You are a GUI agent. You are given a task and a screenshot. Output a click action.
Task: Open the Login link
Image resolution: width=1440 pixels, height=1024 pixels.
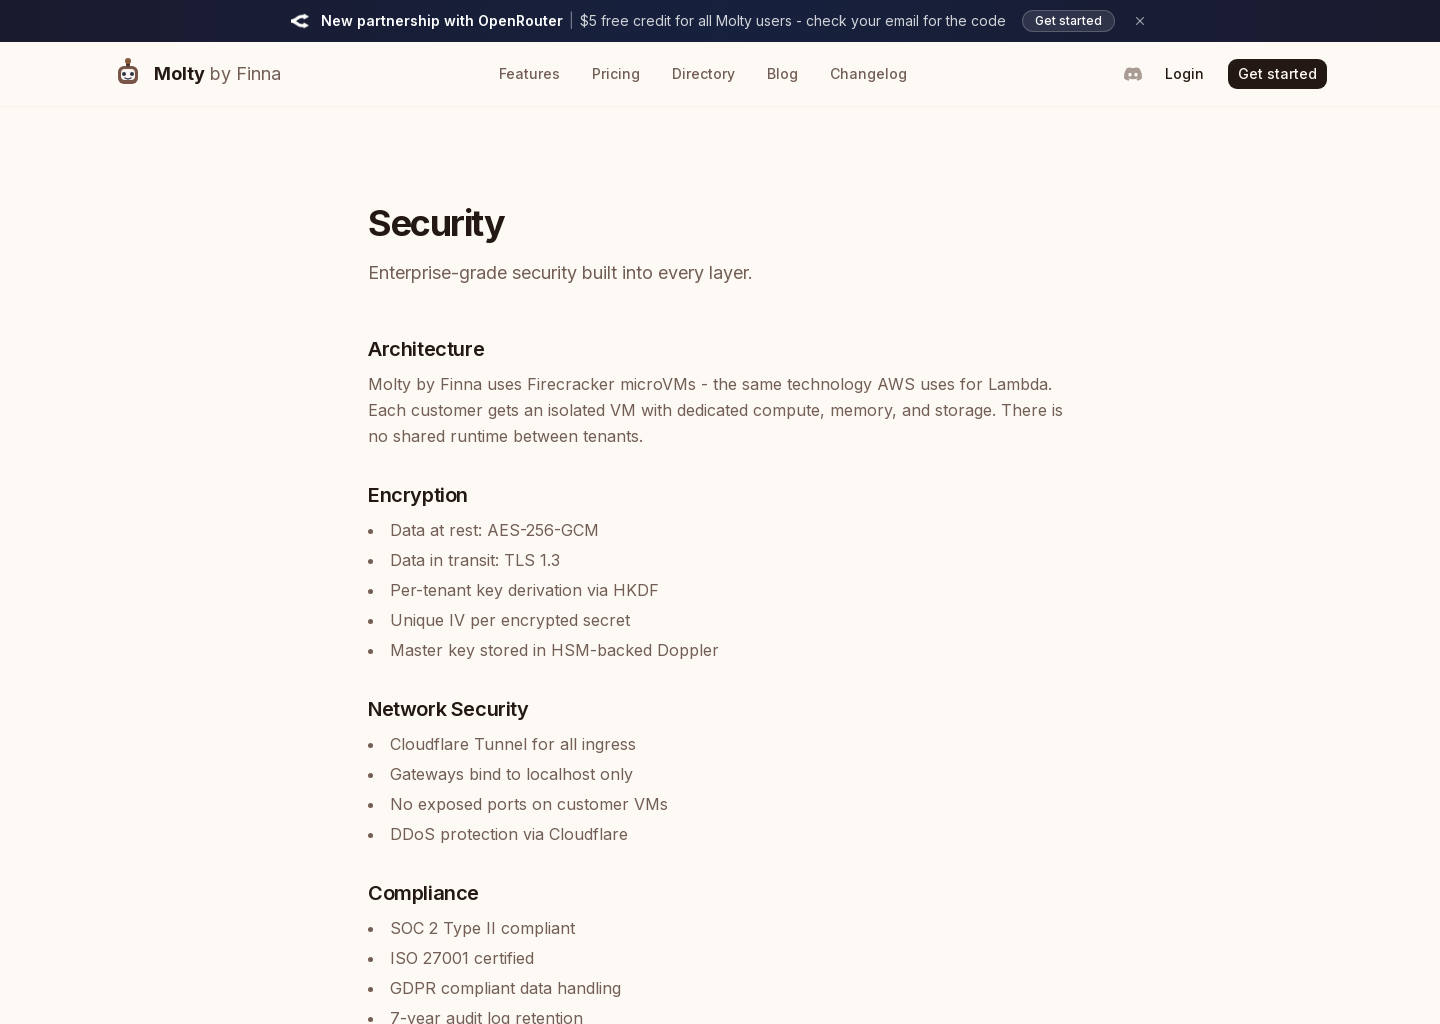pyautogui.click(x=1184, y=74)
